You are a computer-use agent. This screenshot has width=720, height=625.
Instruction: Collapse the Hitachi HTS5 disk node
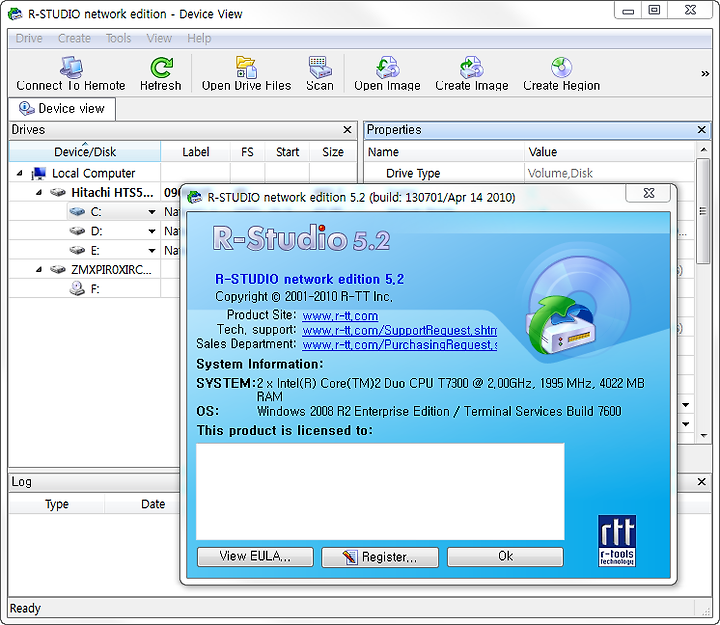pos(39,192)
